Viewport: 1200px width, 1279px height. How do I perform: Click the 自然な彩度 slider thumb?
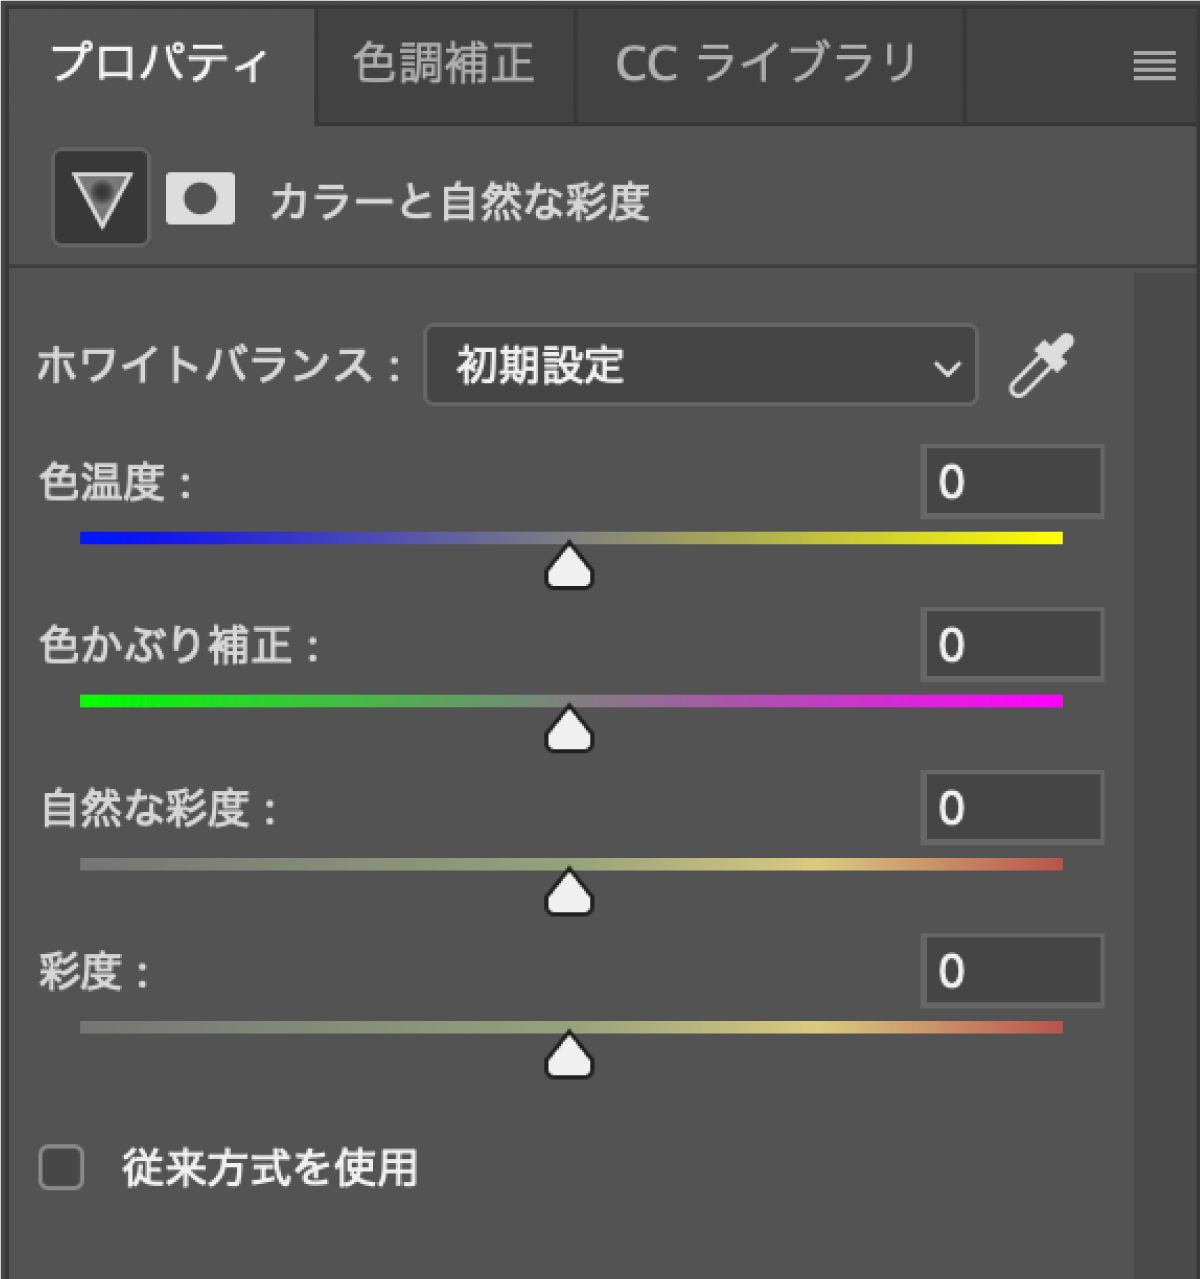point(567,893)
